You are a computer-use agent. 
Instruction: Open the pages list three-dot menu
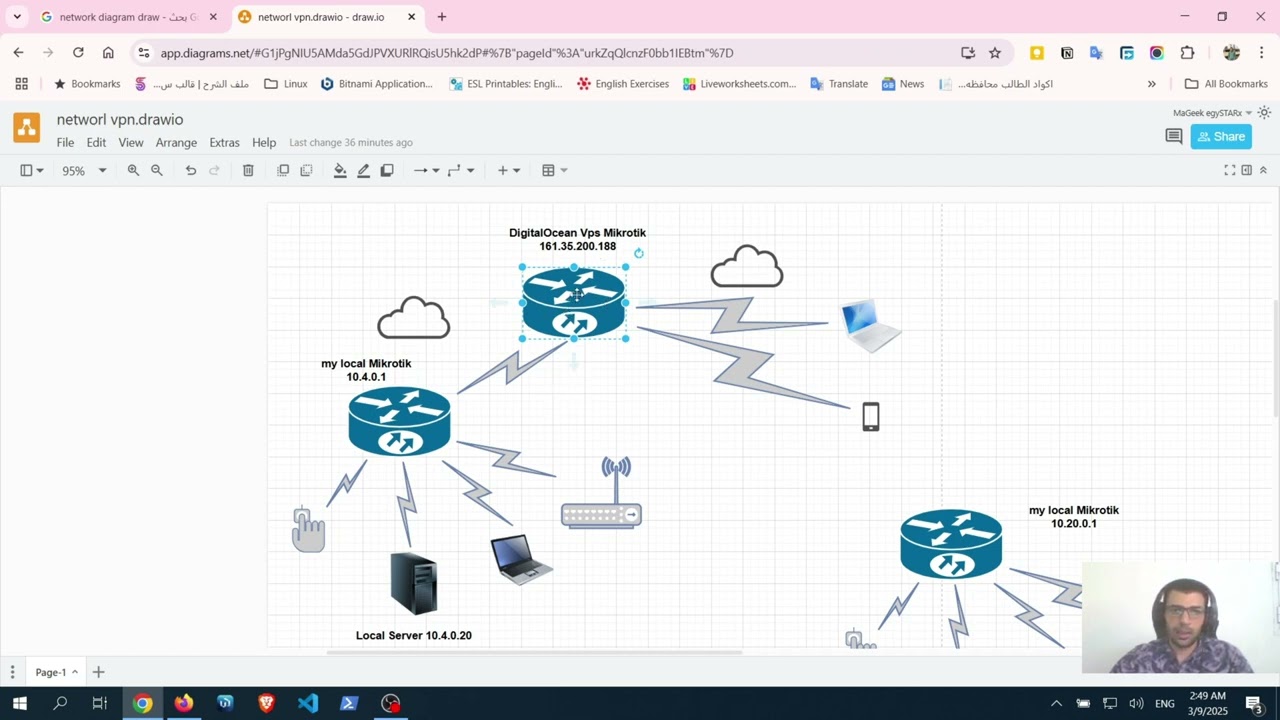point(12,672)
